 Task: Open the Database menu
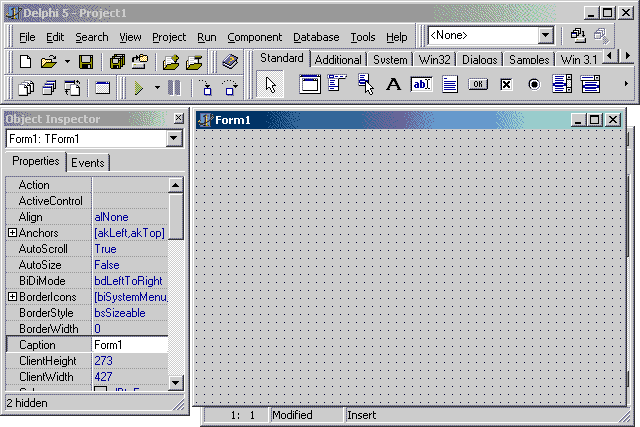tap(316, 37)
